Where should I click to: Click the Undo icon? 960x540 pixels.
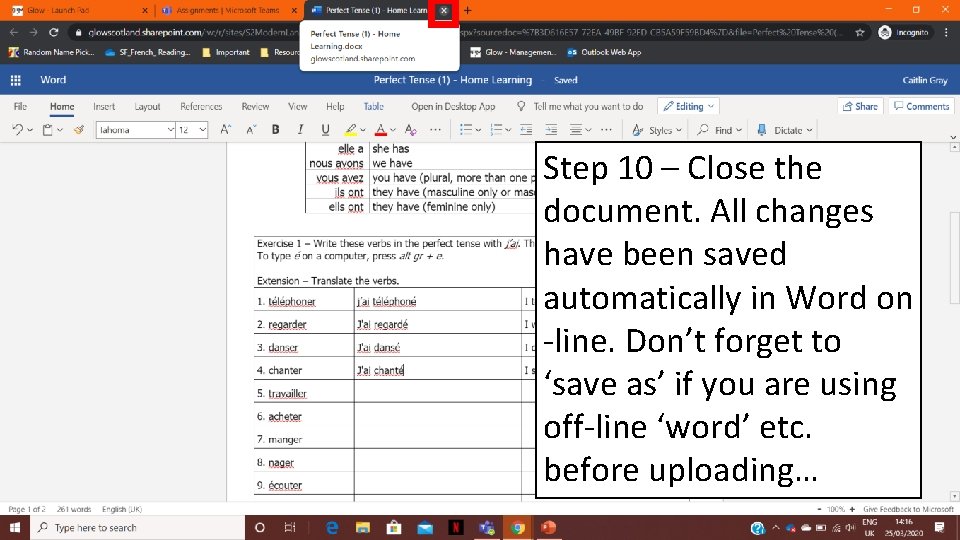(x=18, y=130)
